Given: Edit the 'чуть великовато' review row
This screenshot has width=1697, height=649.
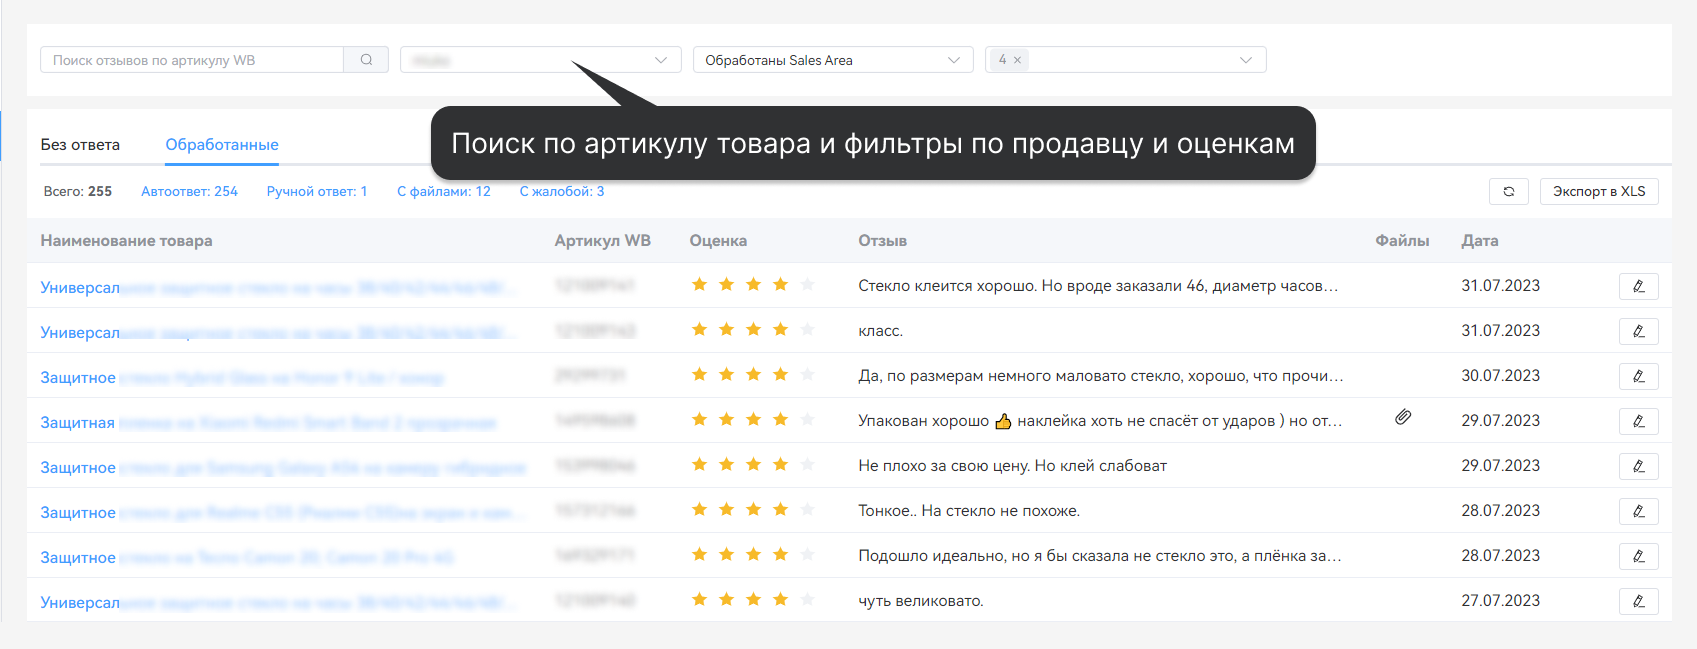Looking at the screenshot, I should pos(1638,601).
